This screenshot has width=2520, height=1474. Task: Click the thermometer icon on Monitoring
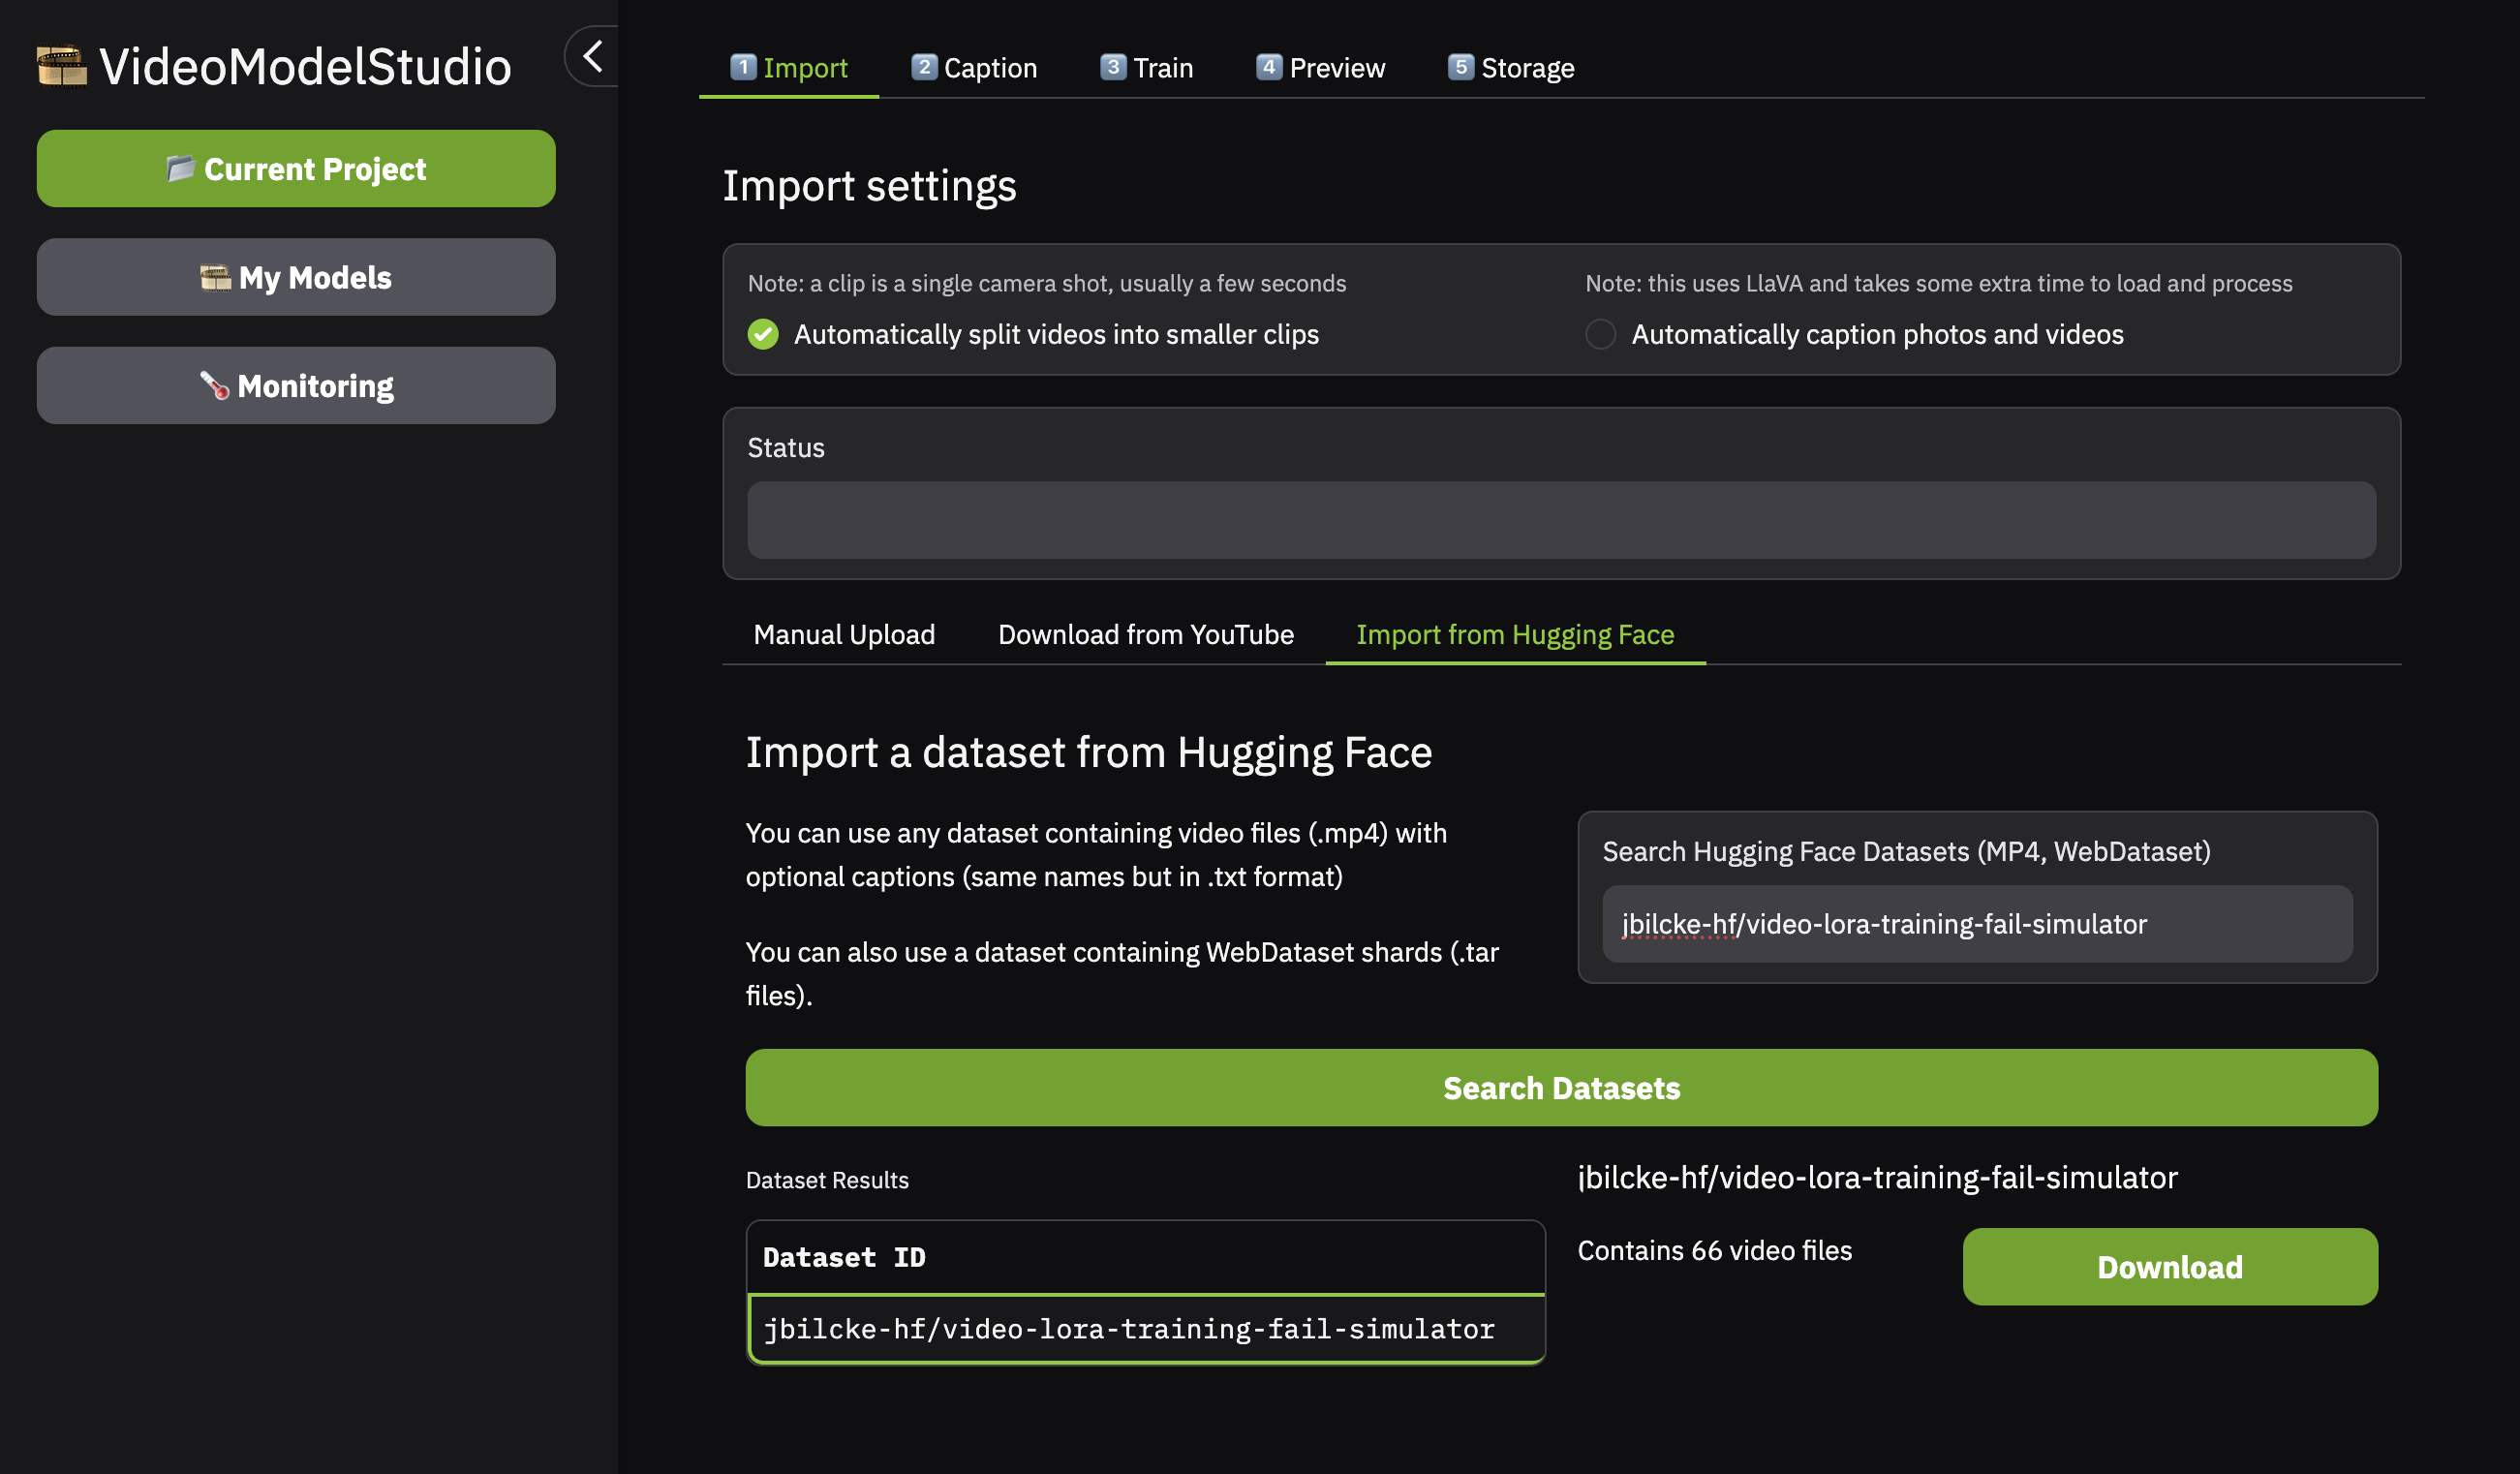pos(214,385)
